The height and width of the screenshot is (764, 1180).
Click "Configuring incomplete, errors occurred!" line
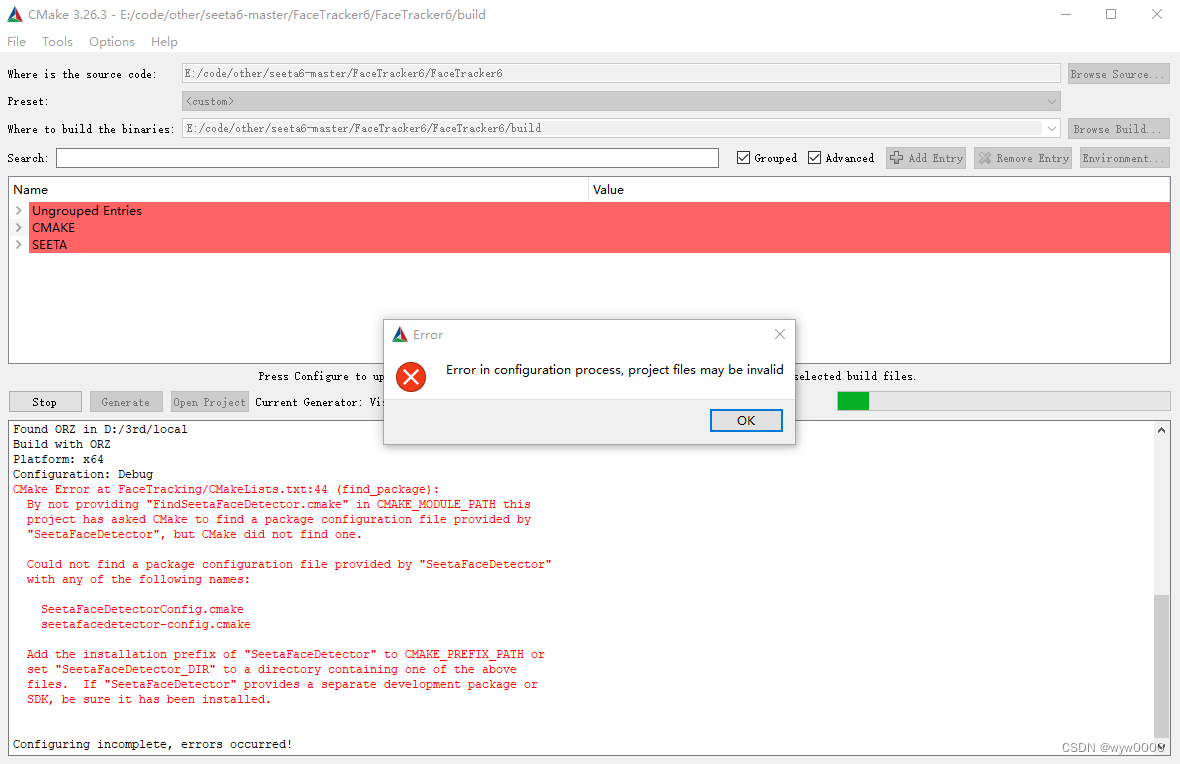point(152,744)
